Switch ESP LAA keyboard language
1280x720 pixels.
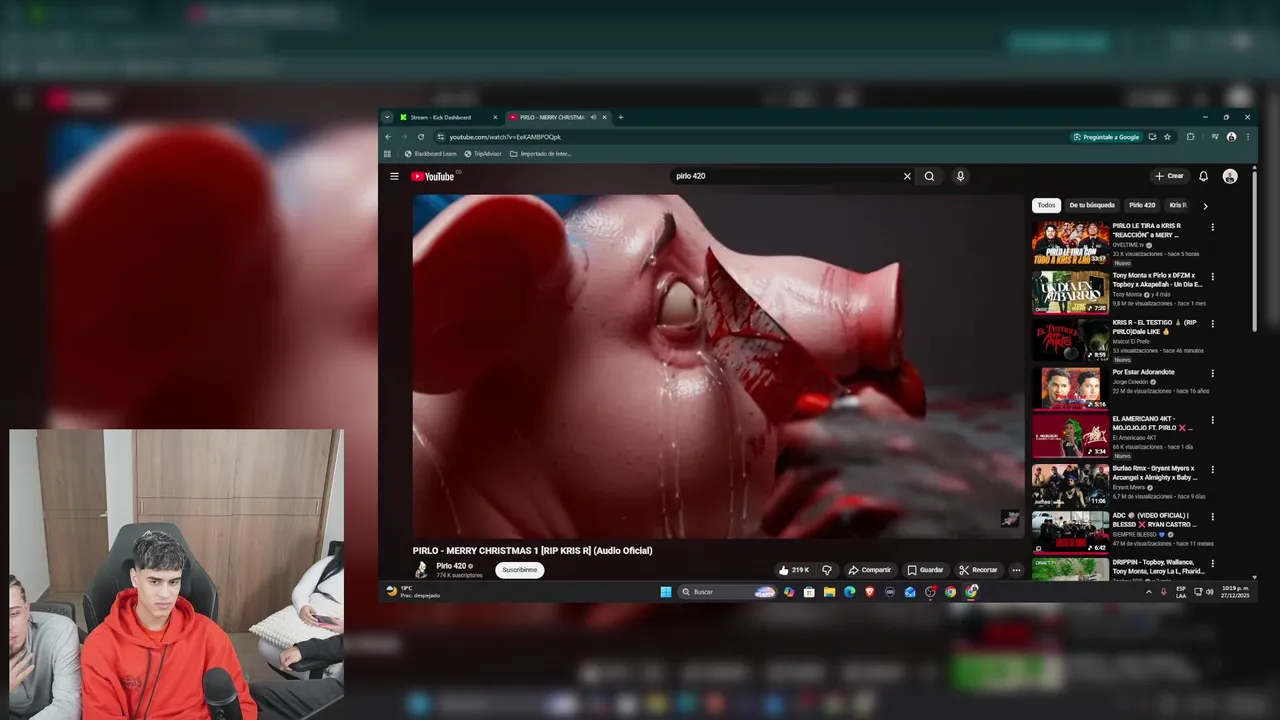point(1181,592)
